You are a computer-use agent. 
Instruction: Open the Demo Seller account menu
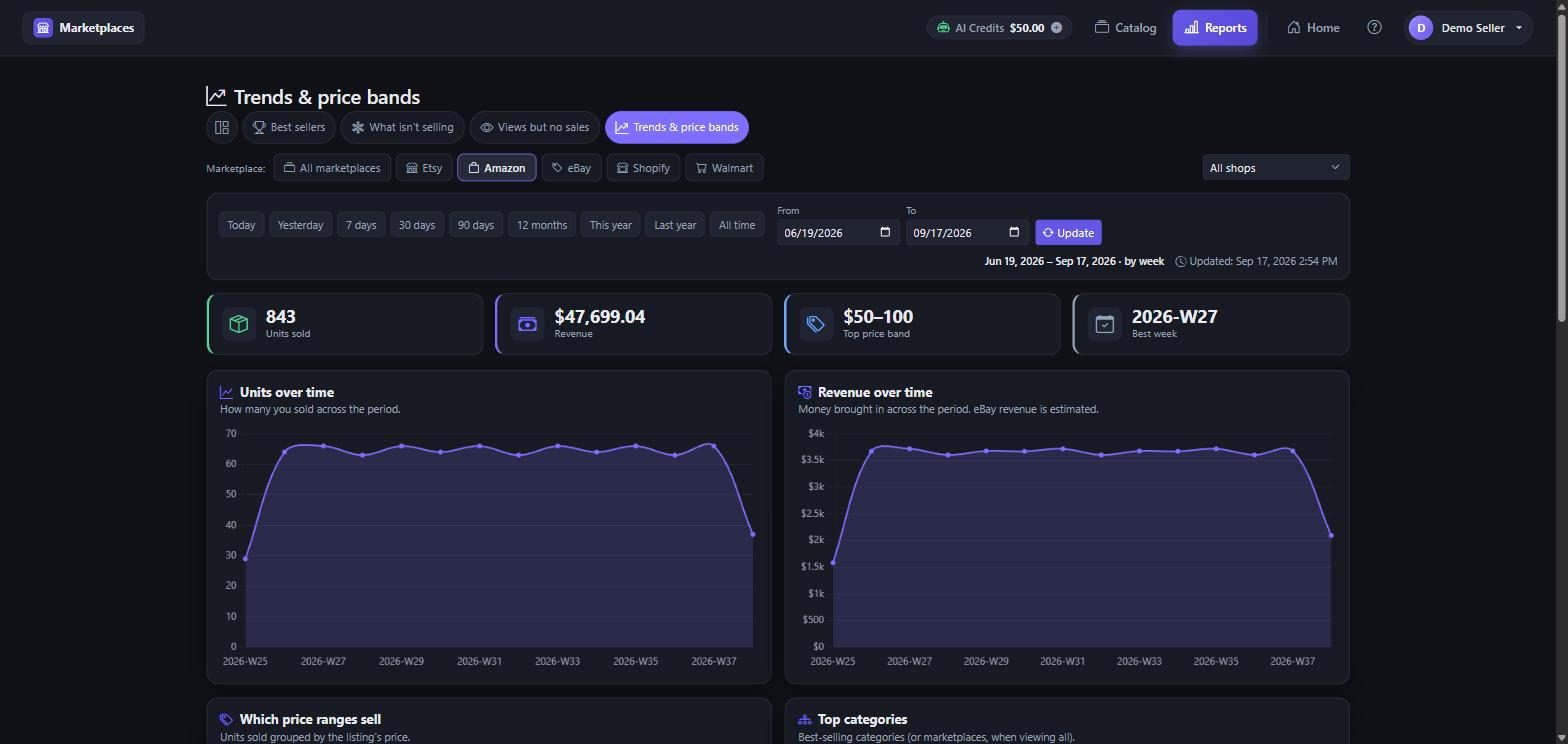point(1468,28)
